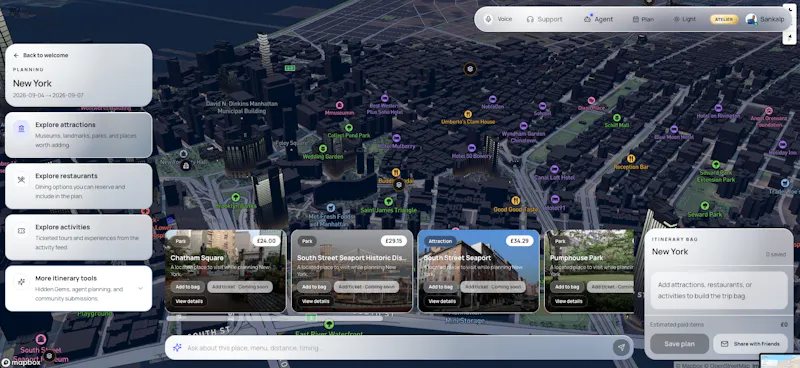Click the Saint James Triangle park marker
800x368 pixels.
coord(388,202)
